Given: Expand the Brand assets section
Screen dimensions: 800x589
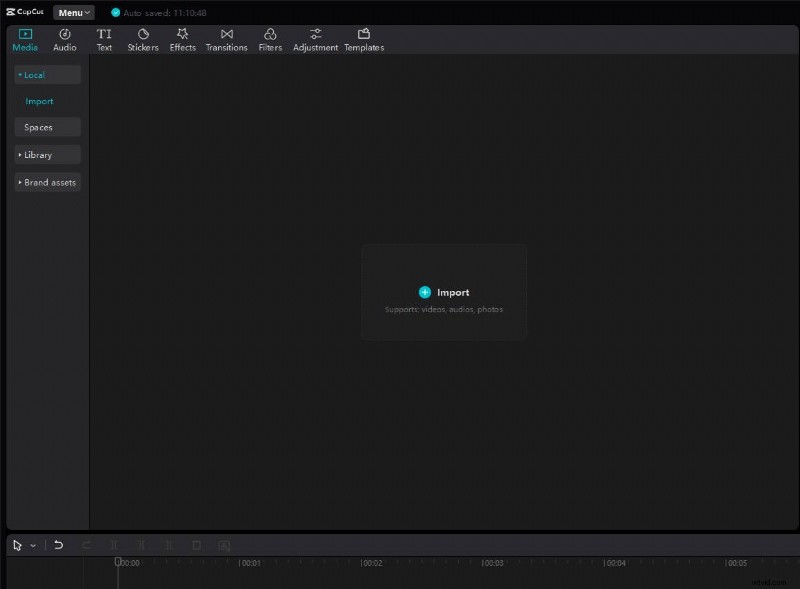Looking at the screenshot, I should coord(46,182).
